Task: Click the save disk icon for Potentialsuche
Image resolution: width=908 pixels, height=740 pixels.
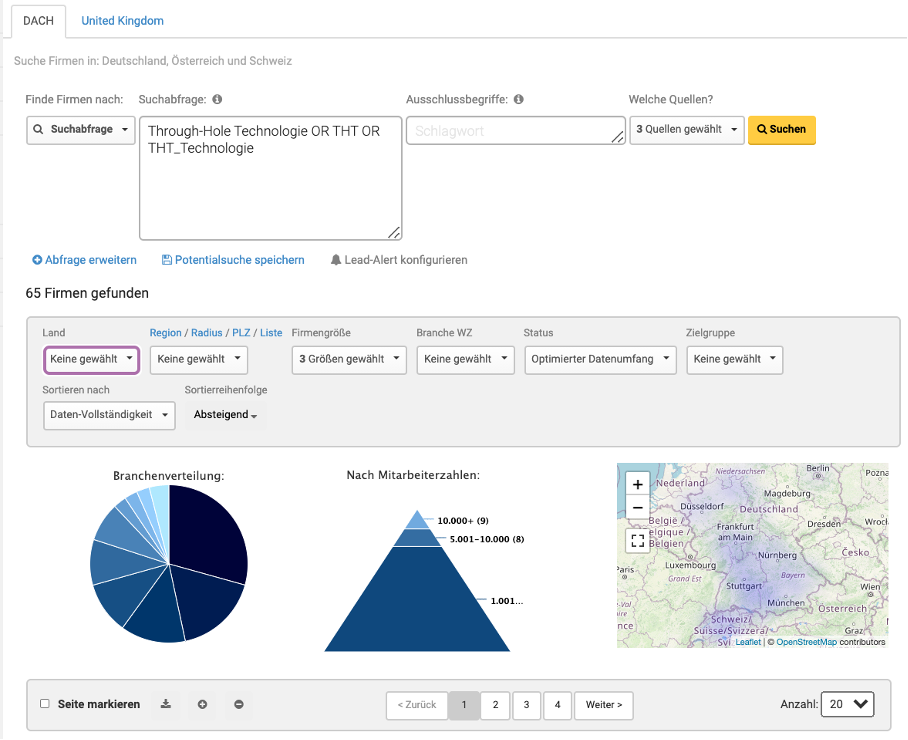Action: (167, 260)
